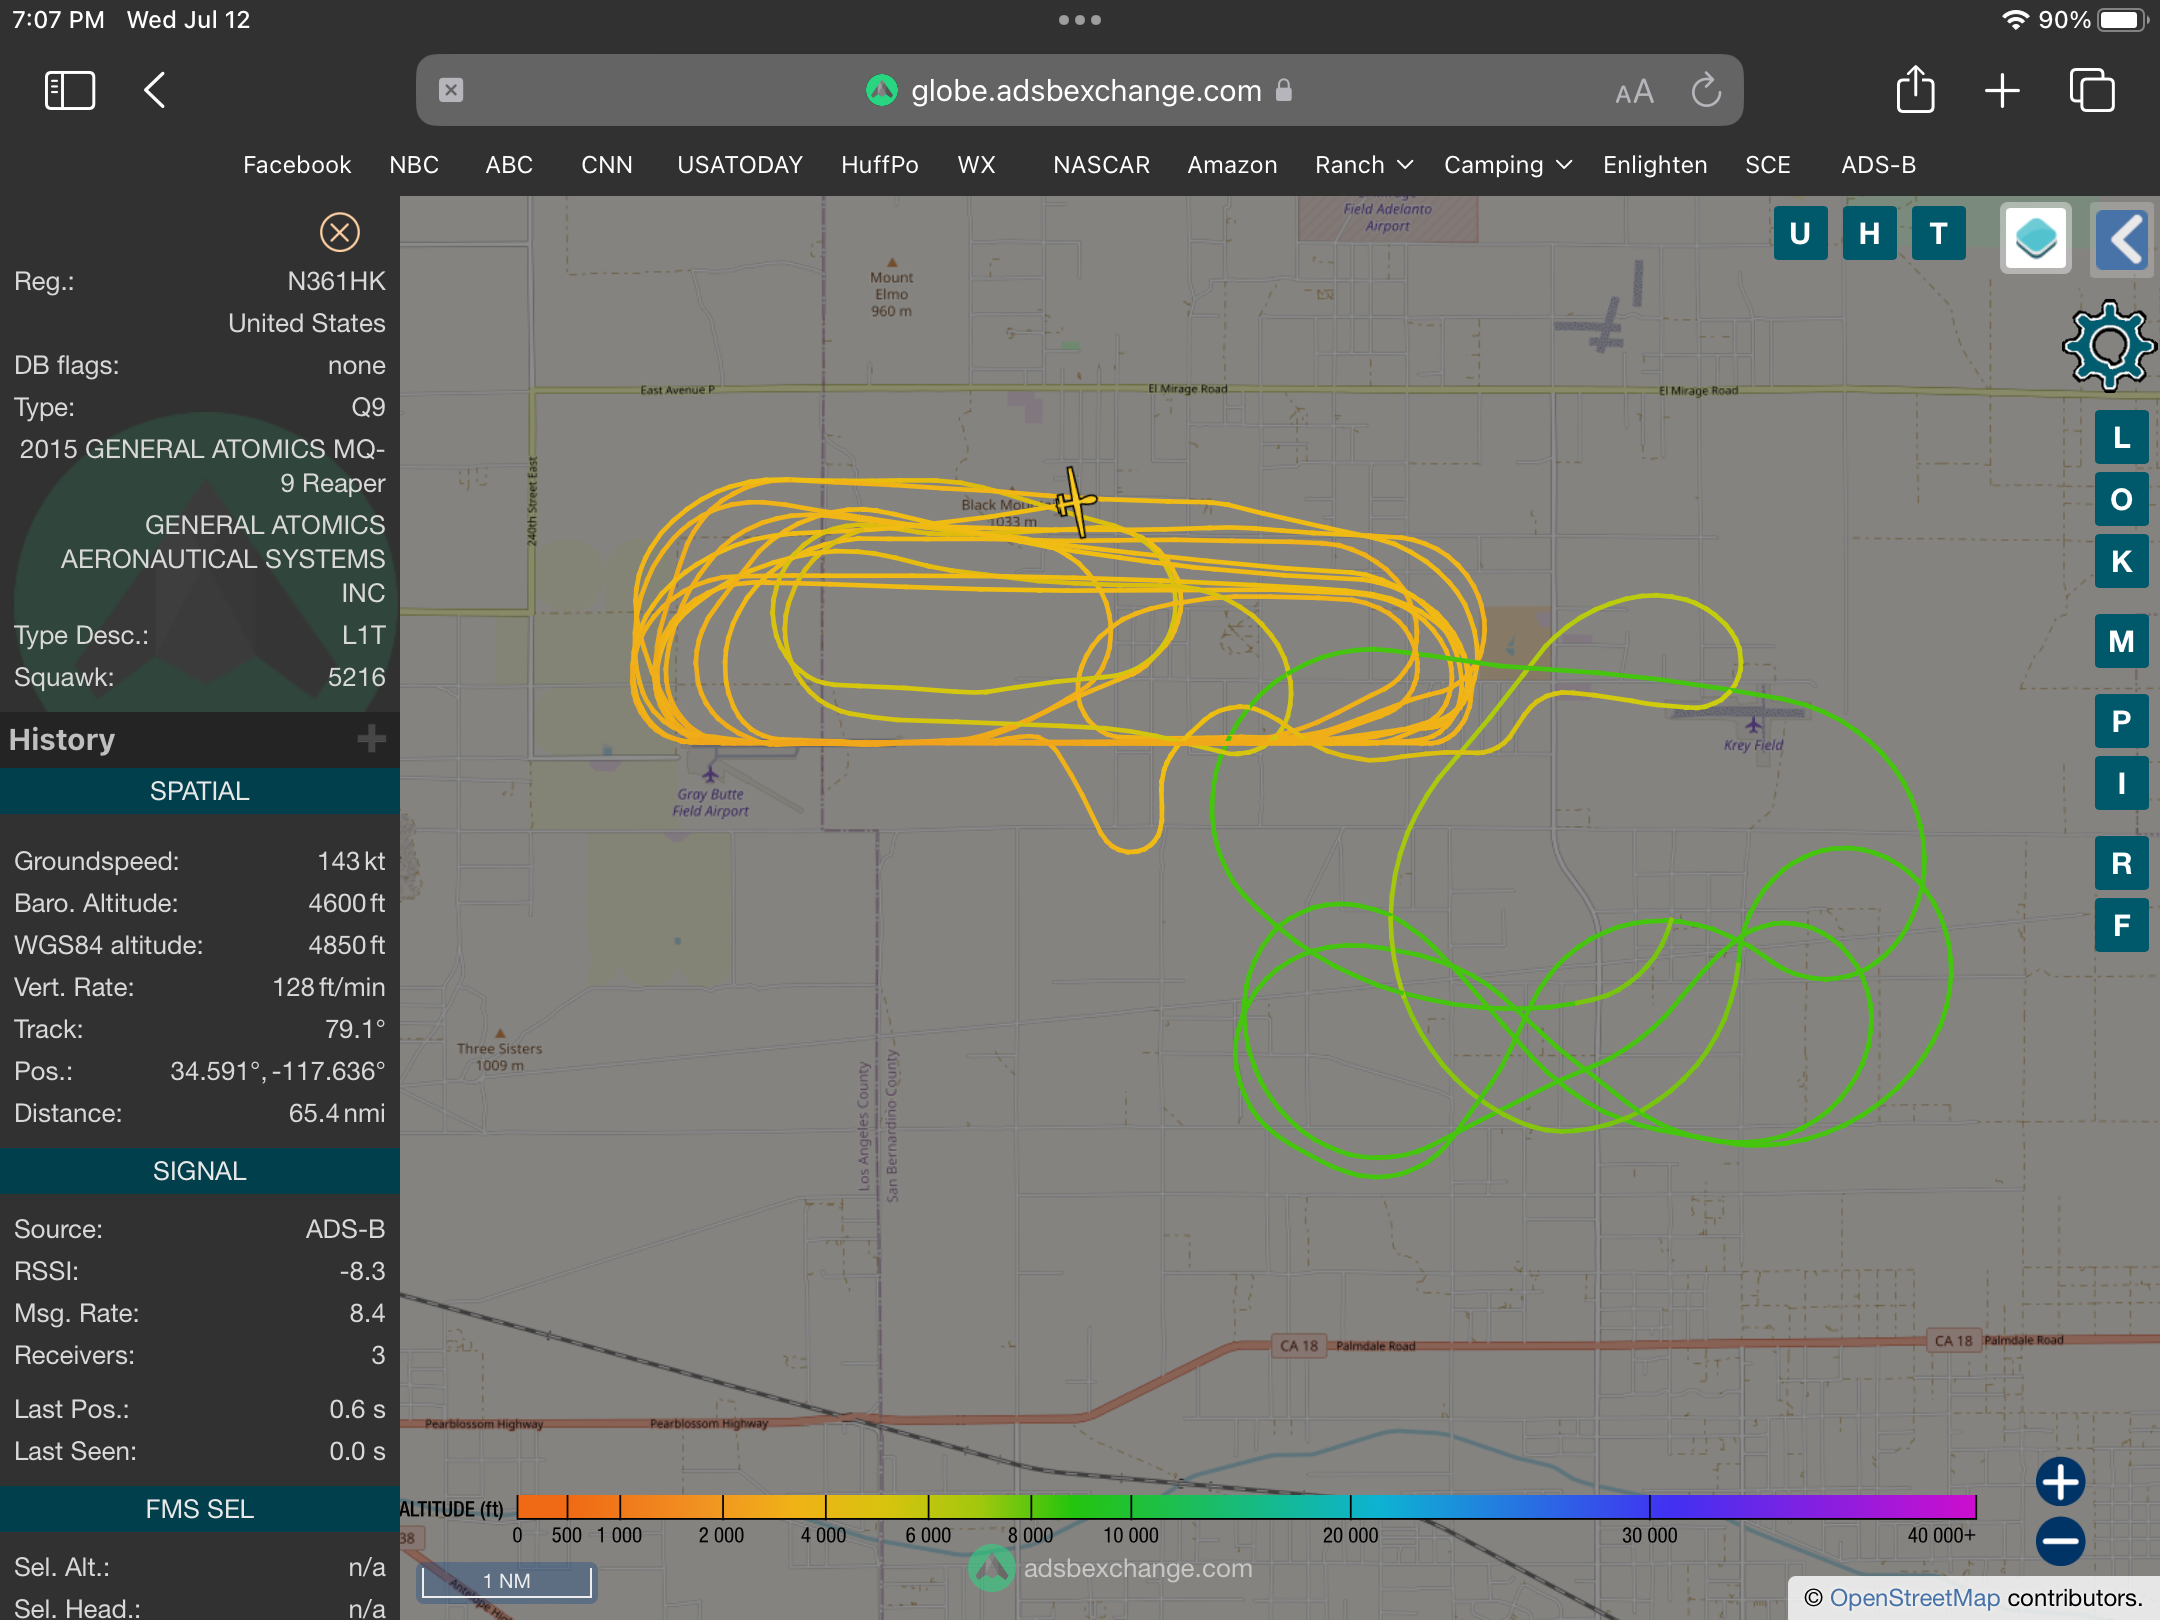Toggle the M multi-select button
Image resolution: width=2160 pixels, height=1620 pixels.
pyautogui.click(x=2121, y=641)
